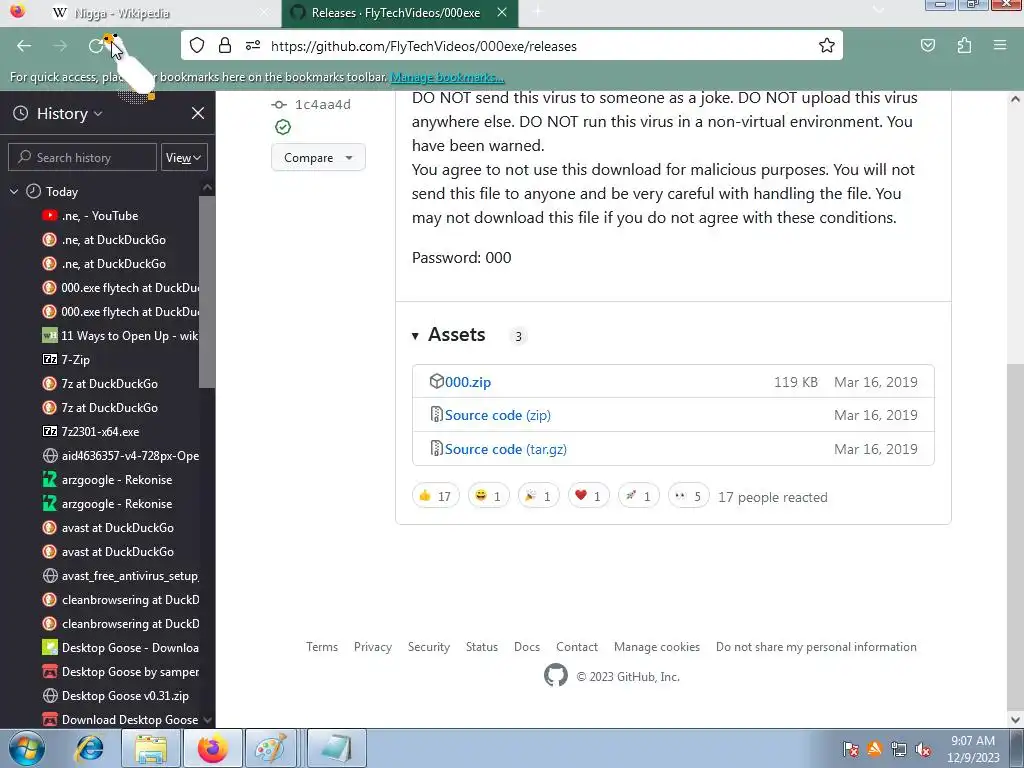Open the Compare dropdown

(318, 157)
